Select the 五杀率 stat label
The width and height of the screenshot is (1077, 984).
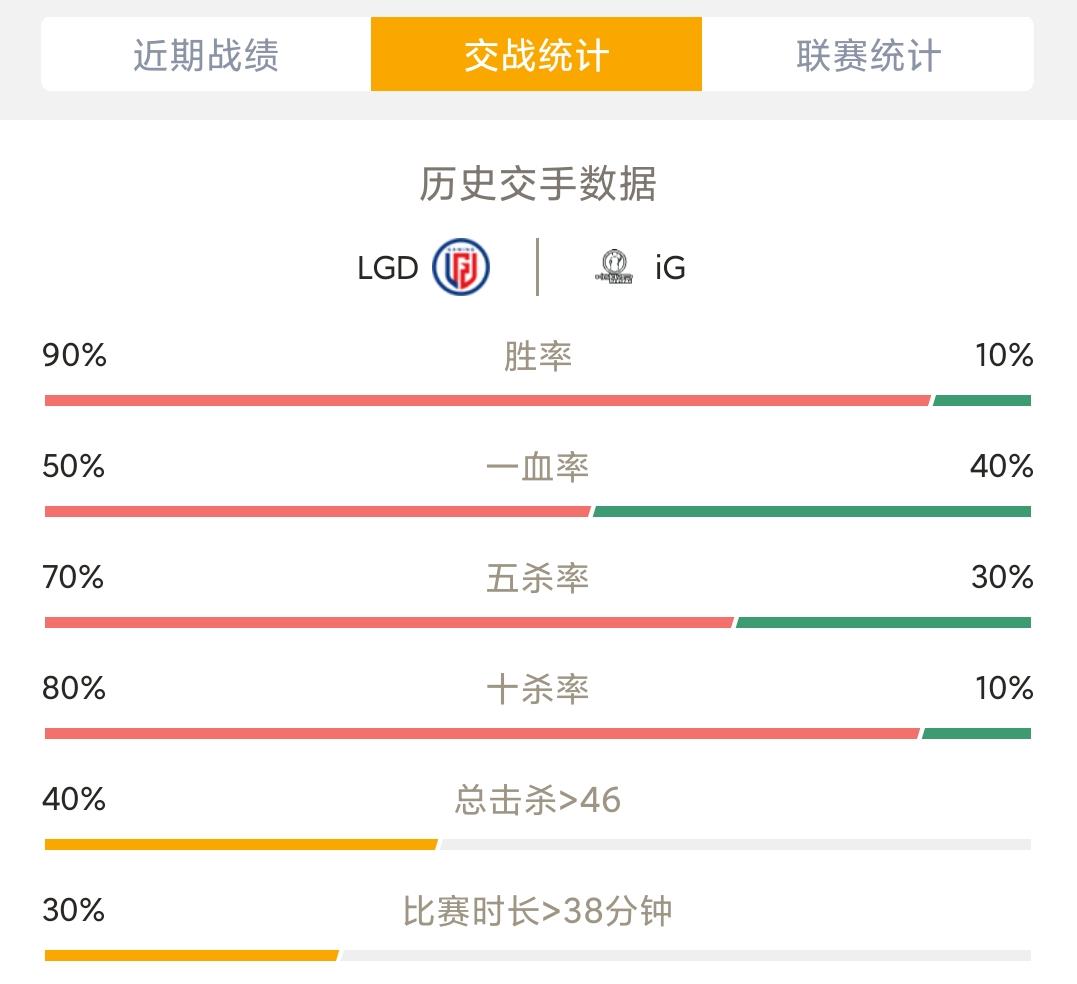[x=538, y=578]
